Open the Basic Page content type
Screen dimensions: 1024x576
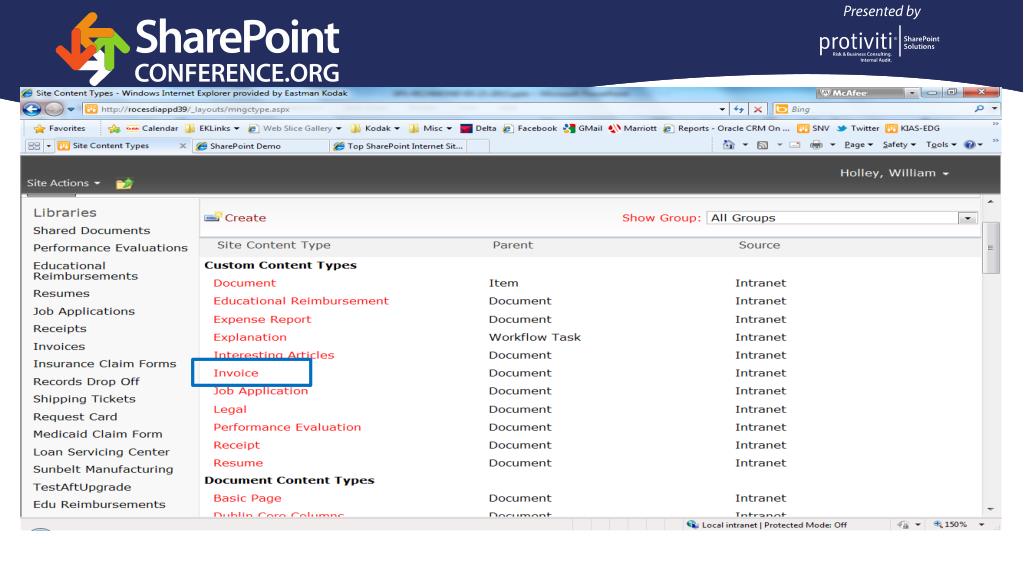coord(247,498)
